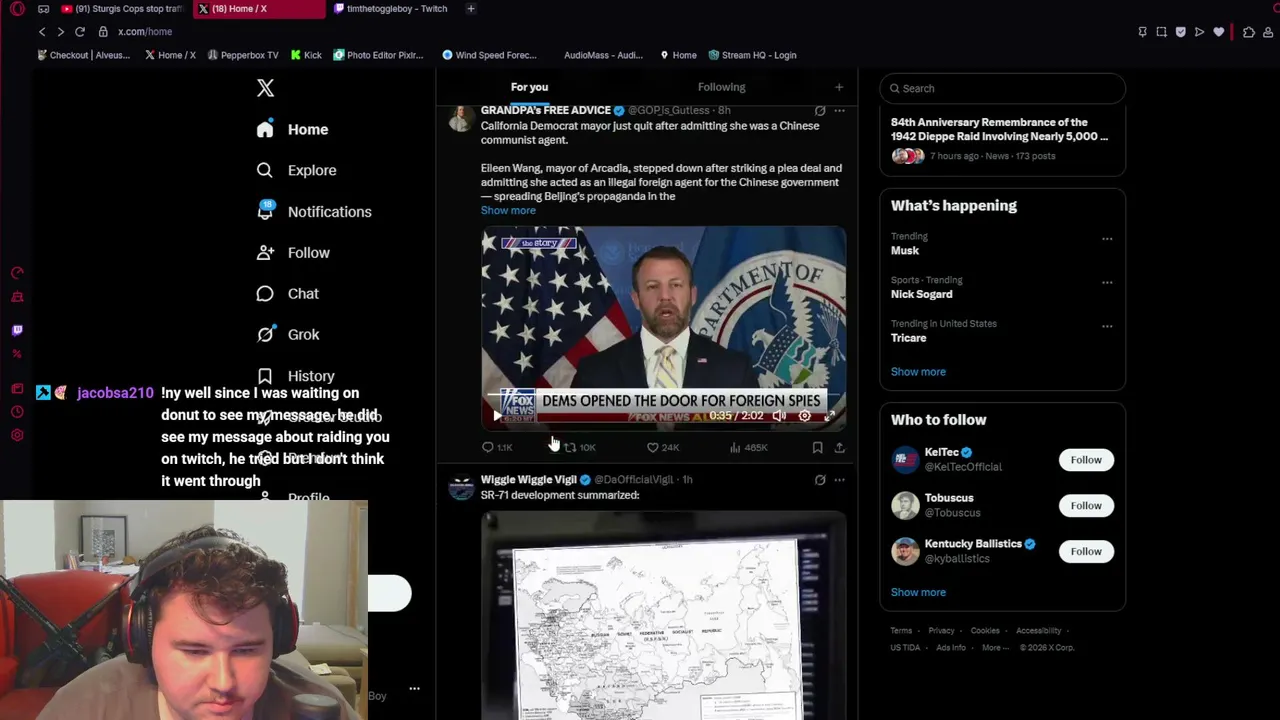Open the Pepperbox TV bookmark
Image resolution: width=1280 pixels, height=720 pixels.
click(x=242, y=55)
